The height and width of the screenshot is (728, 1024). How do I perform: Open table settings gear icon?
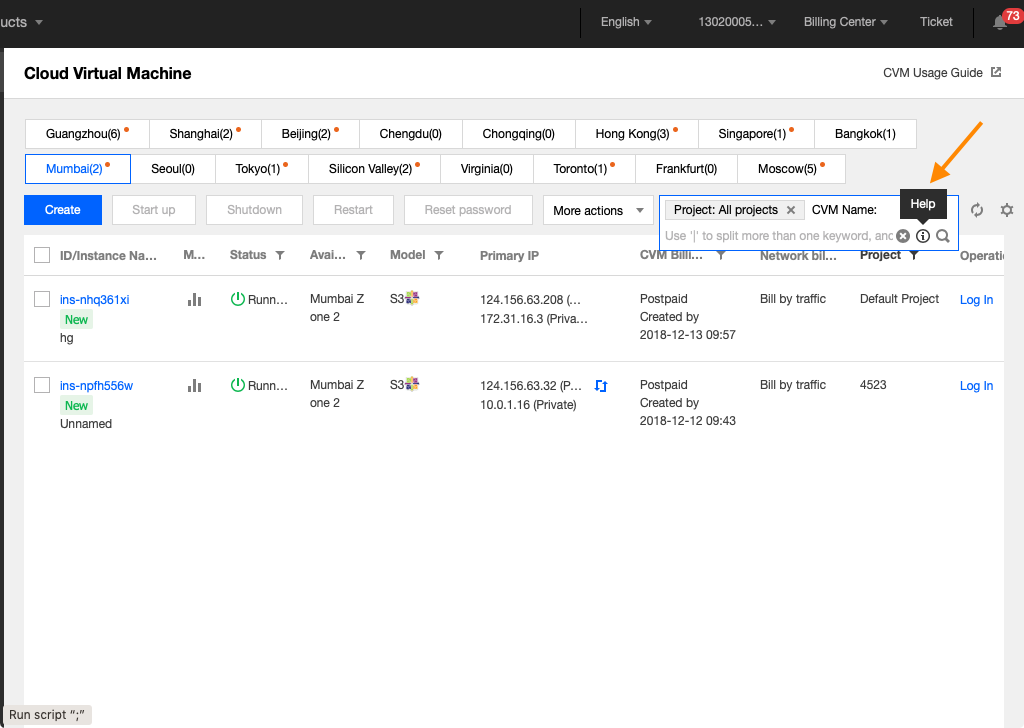point(1006,210)
